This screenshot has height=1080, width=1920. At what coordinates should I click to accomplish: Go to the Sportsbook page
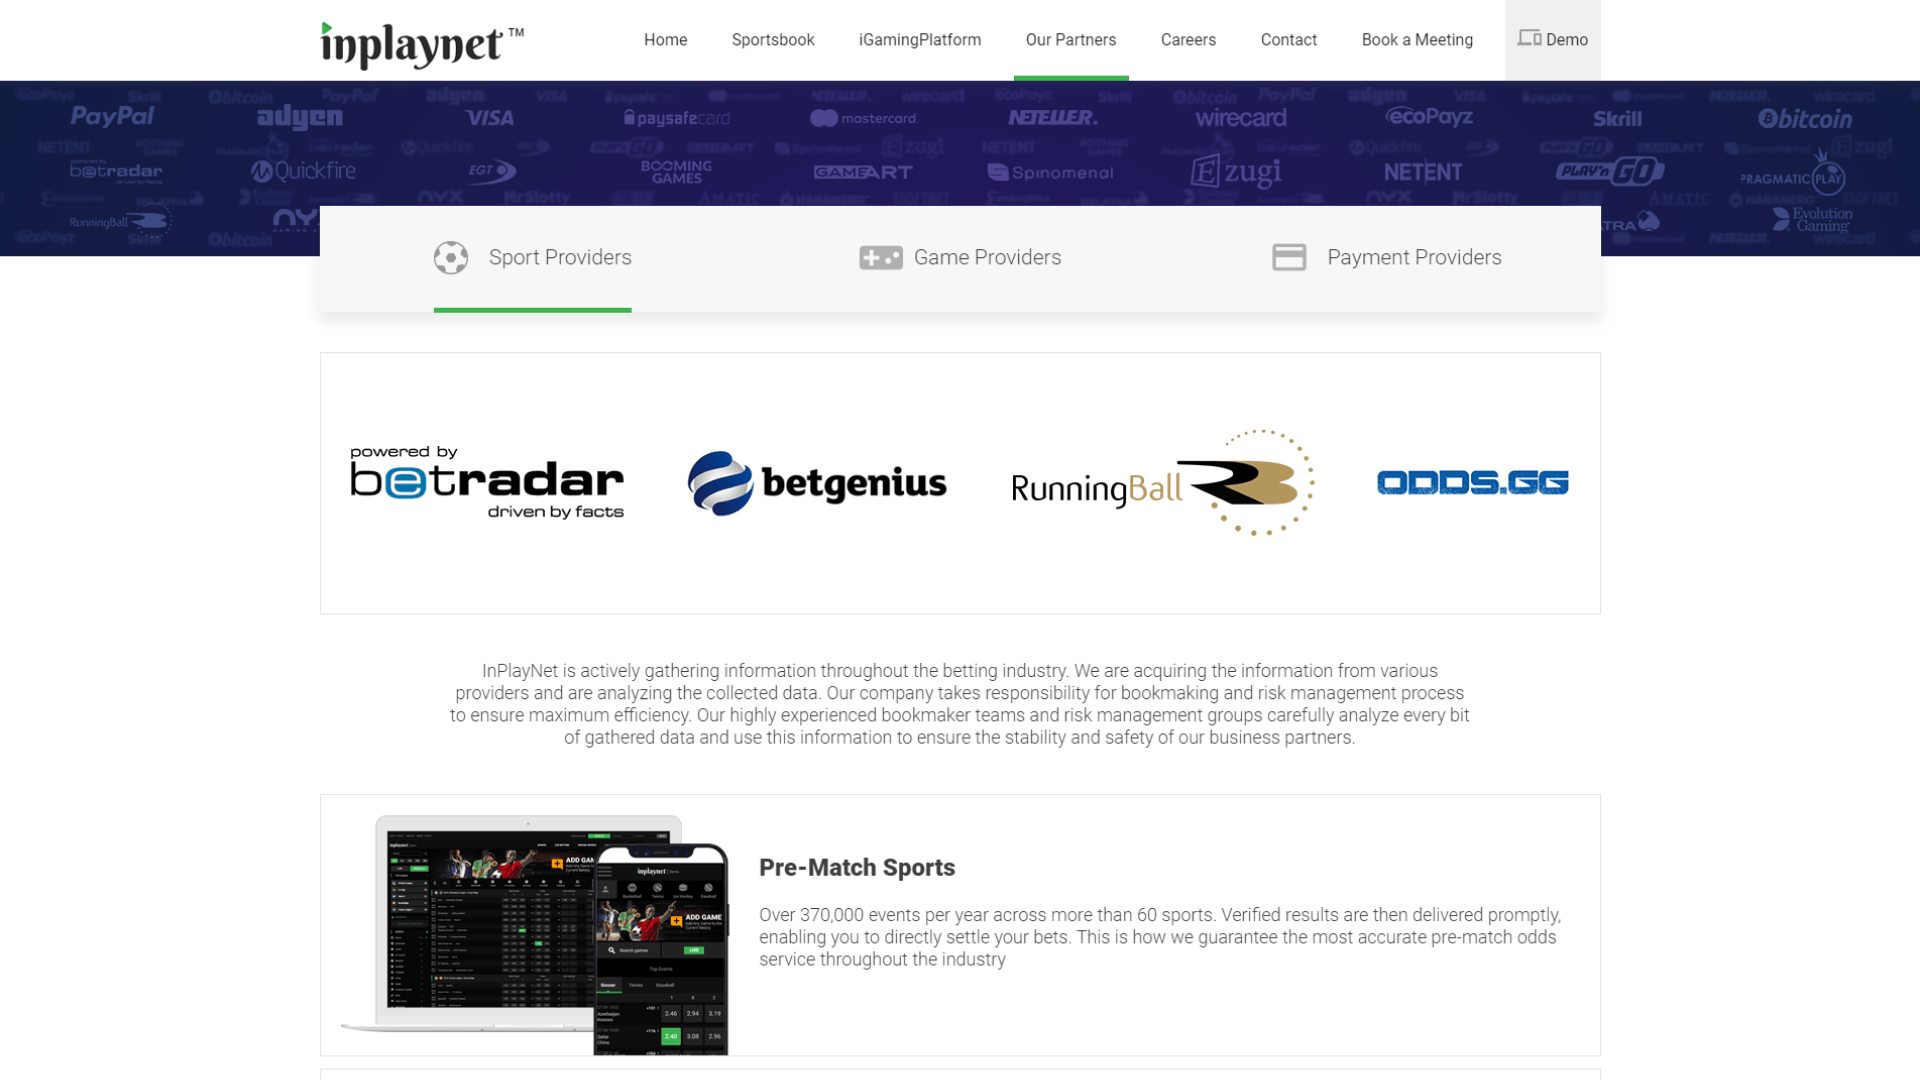pos(773,40)
